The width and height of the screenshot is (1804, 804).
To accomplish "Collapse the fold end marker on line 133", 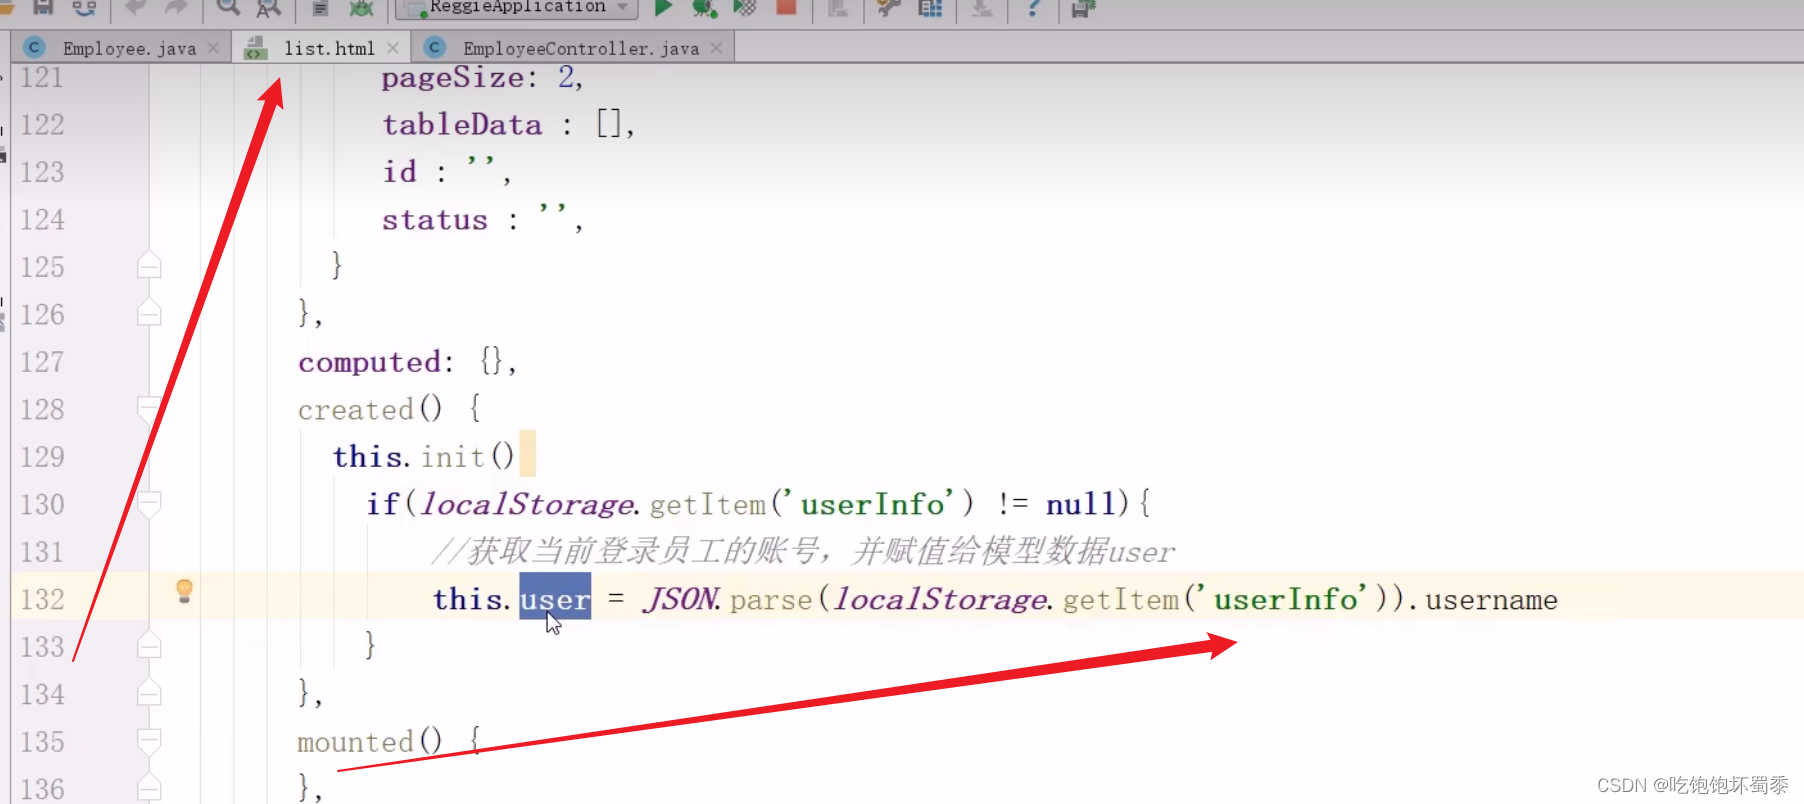I will [149, 646].
